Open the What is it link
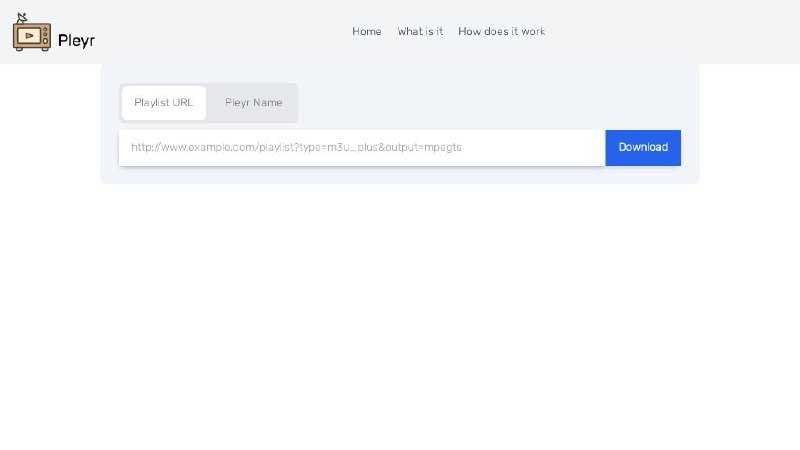Image resolution: width=800 pixels, height=450 pixels. [420, 32]
